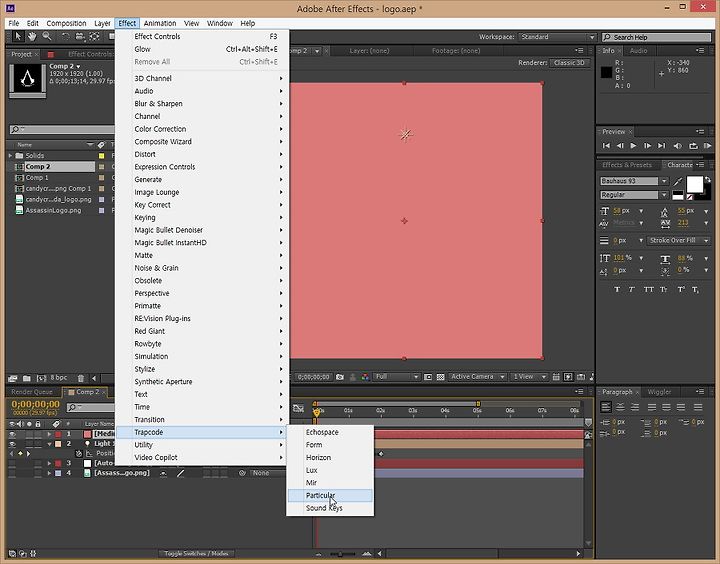The image size is (720, 564).
Task: Take snapshot with camera icon in viewer
Action: [x=340, y=377]
